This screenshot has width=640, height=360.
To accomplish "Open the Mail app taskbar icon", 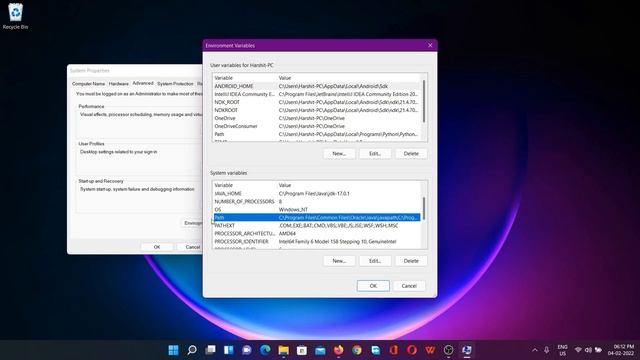I will 320,350.
